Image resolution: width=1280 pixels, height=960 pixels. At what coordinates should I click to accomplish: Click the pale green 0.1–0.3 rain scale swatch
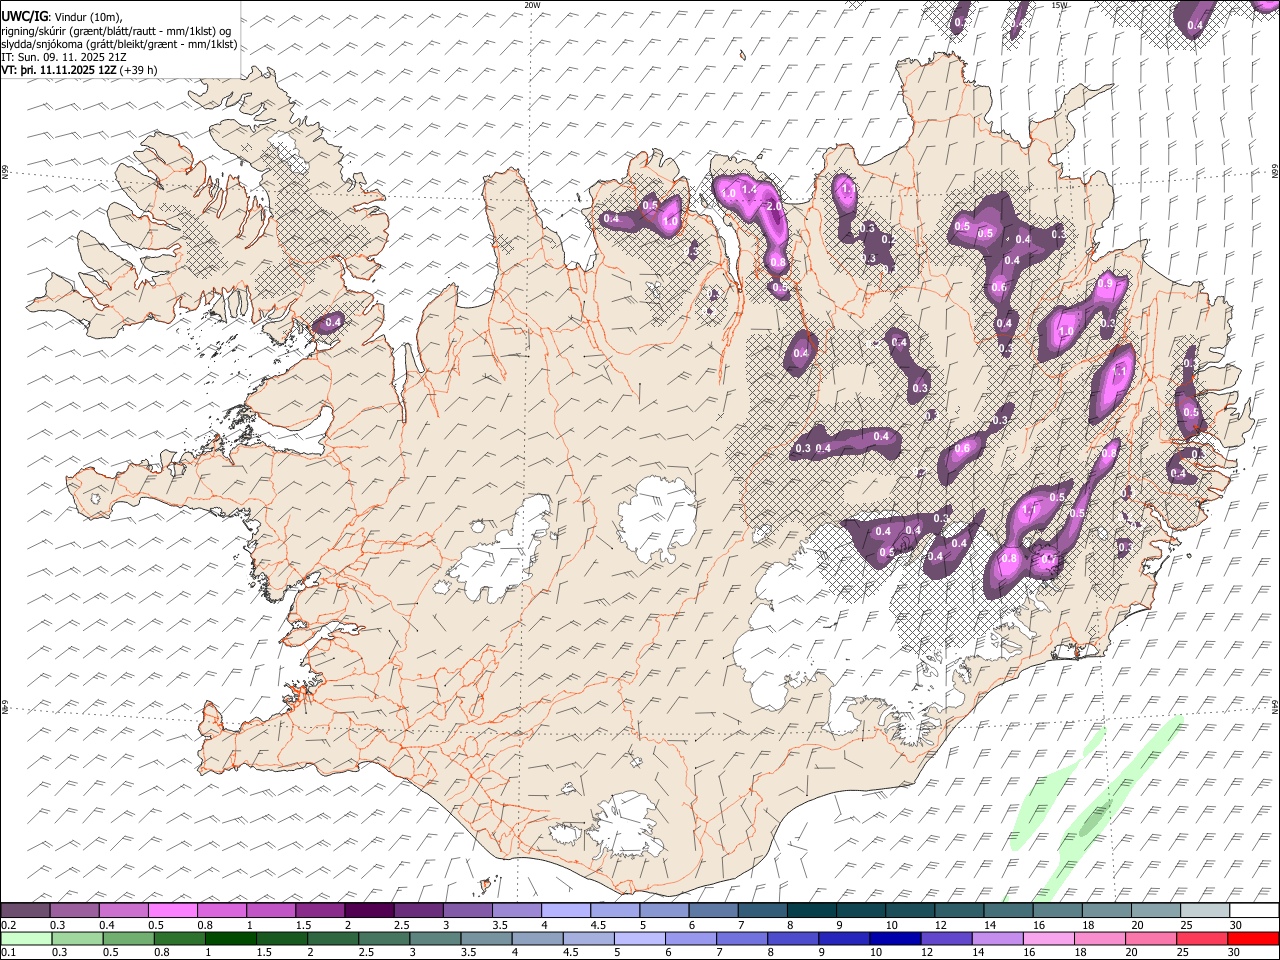tap(26, 938)
